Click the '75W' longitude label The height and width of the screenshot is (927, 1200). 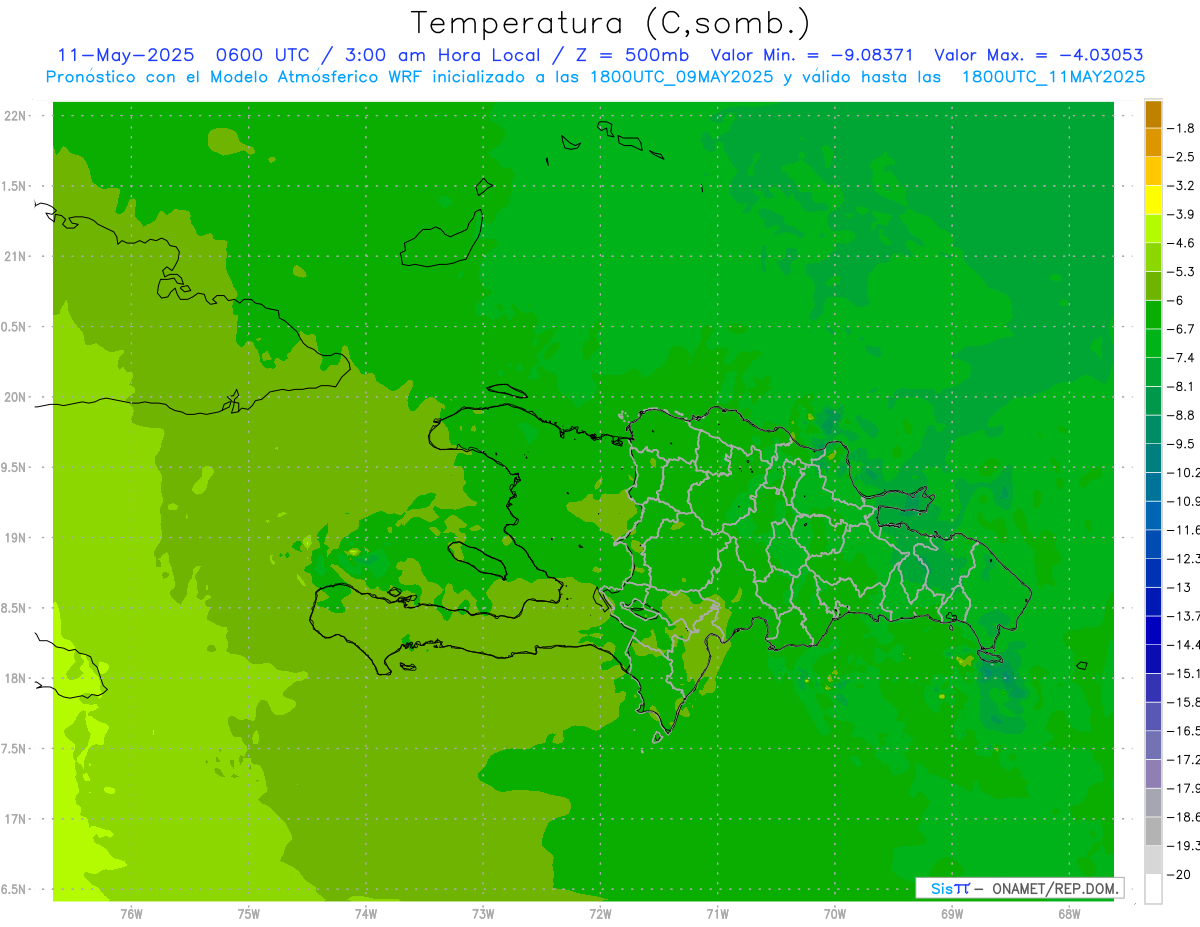click(x=249, y=914)
